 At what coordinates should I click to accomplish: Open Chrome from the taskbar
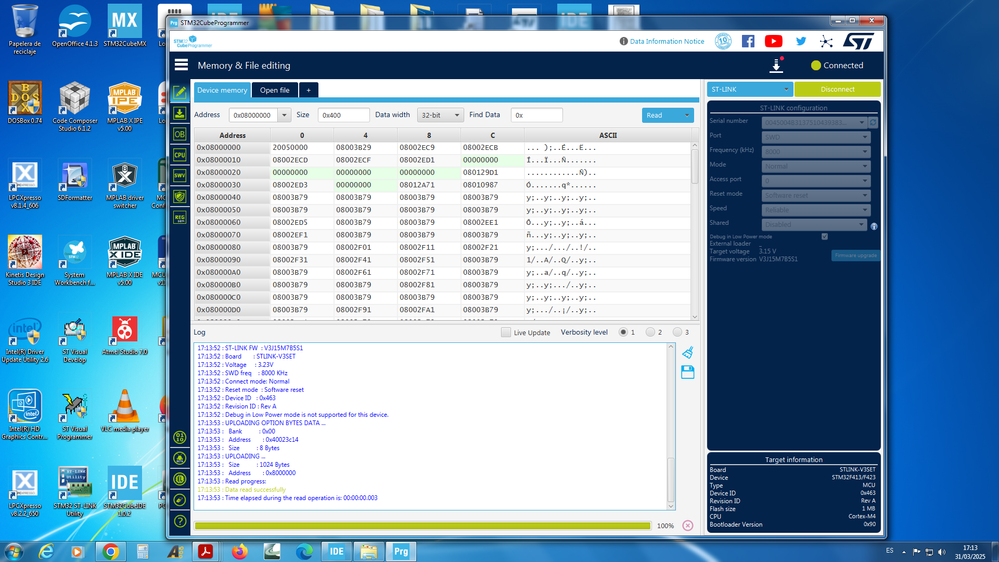110,551
